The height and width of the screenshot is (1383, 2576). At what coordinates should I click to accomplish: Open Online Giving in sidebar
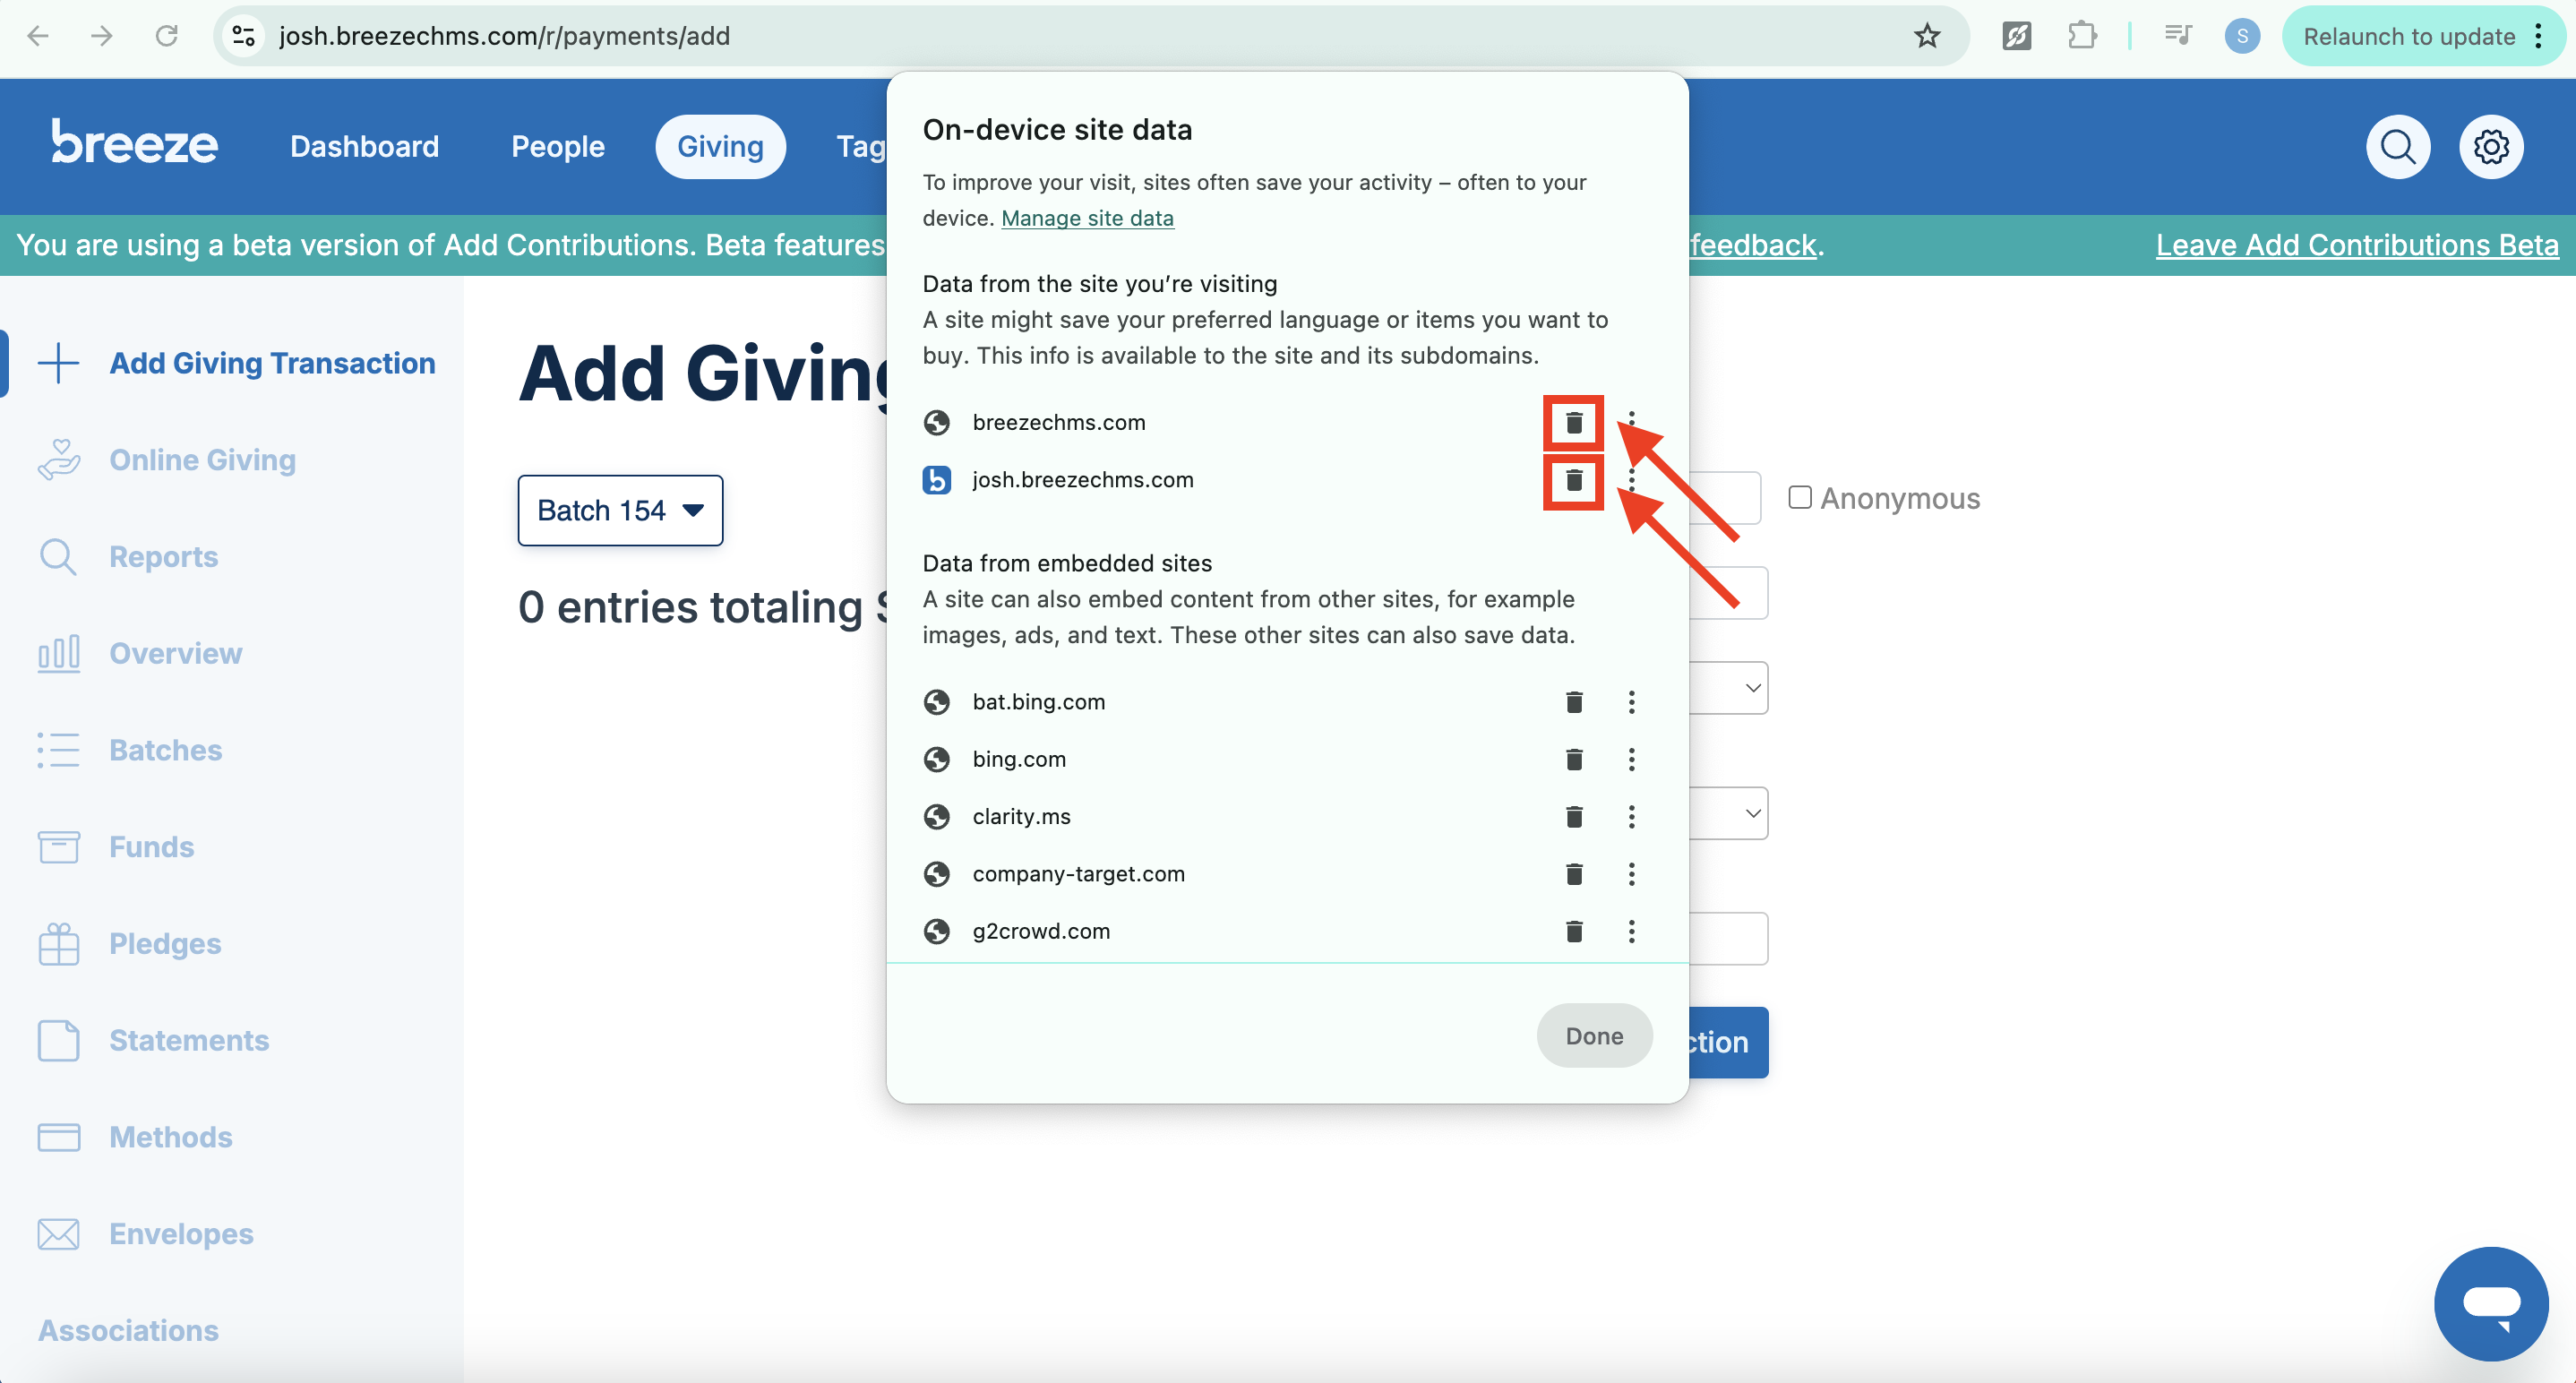(166, 460)
